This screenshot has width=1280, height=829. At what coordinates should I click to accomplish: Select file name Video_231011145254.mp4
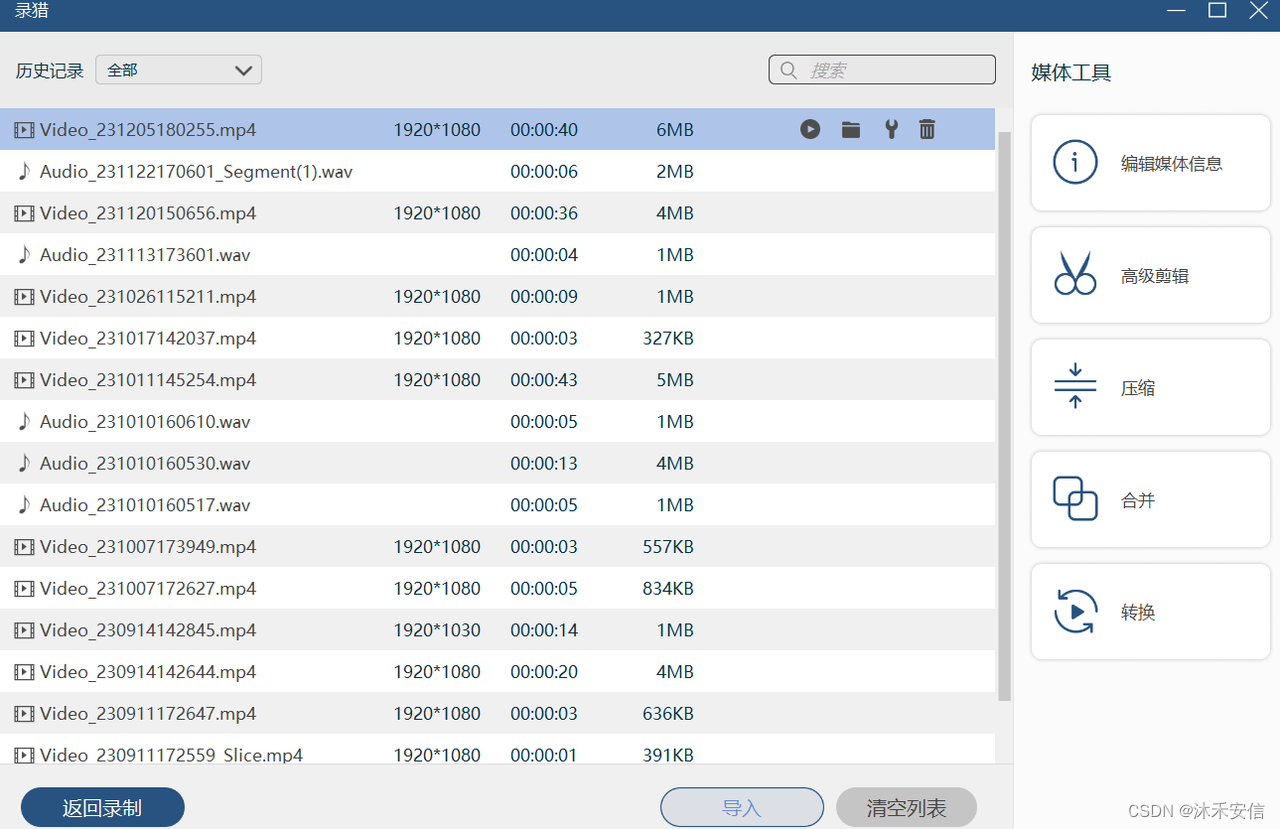coord(148,380)
